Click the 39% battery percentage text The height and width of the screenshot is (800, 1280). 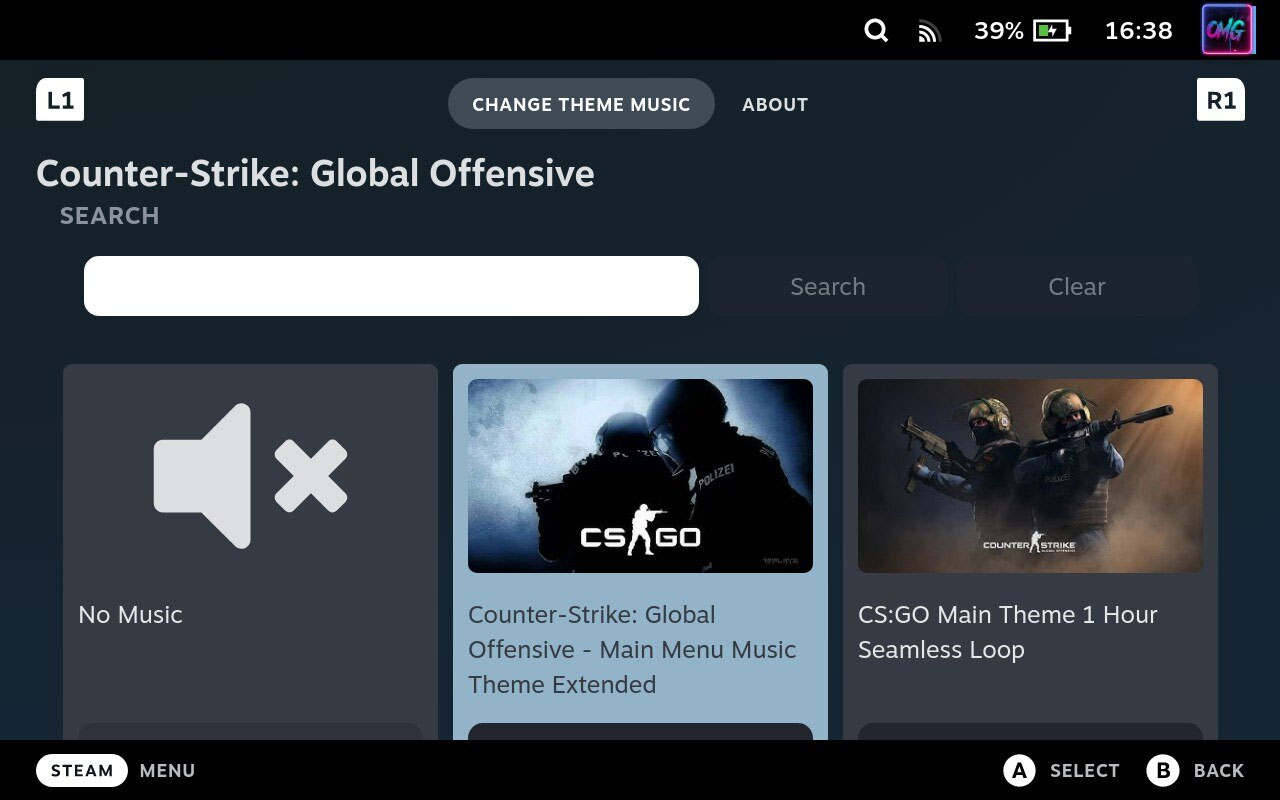999,31
